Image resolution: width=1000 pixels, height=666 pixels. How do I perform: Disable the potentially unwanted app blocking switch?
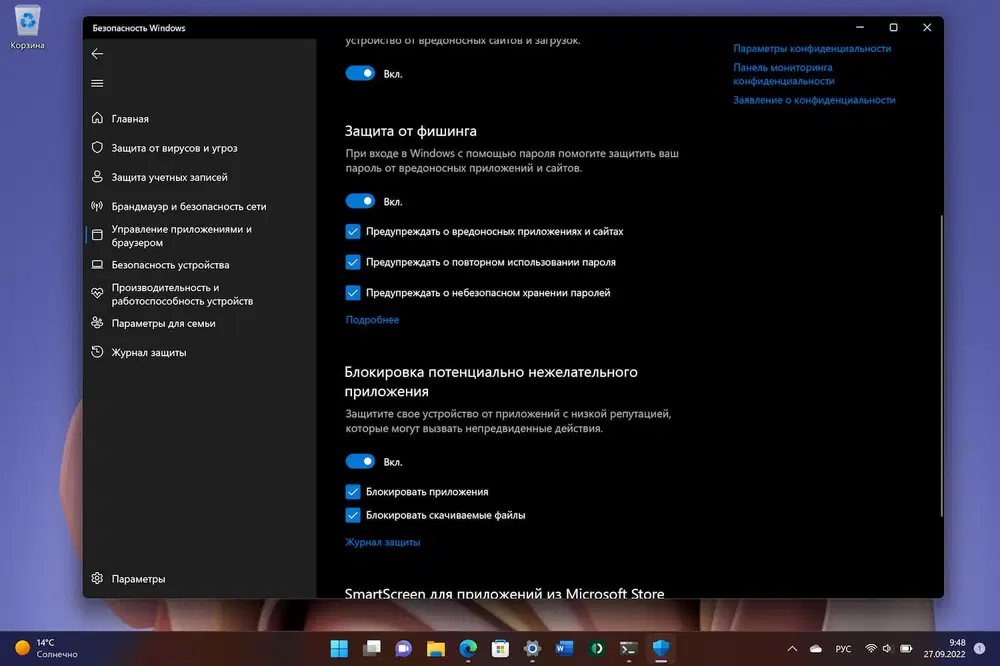[x=360, y=461]
